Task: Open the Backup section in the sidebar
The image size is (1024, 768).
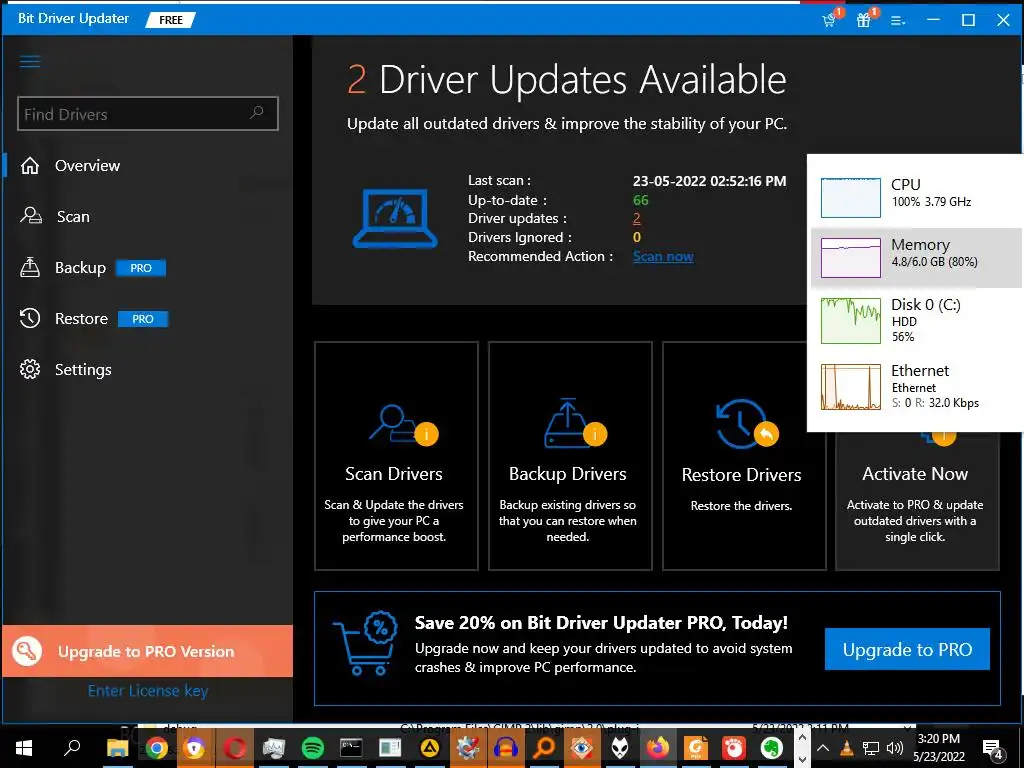Action: click(80, 268)
